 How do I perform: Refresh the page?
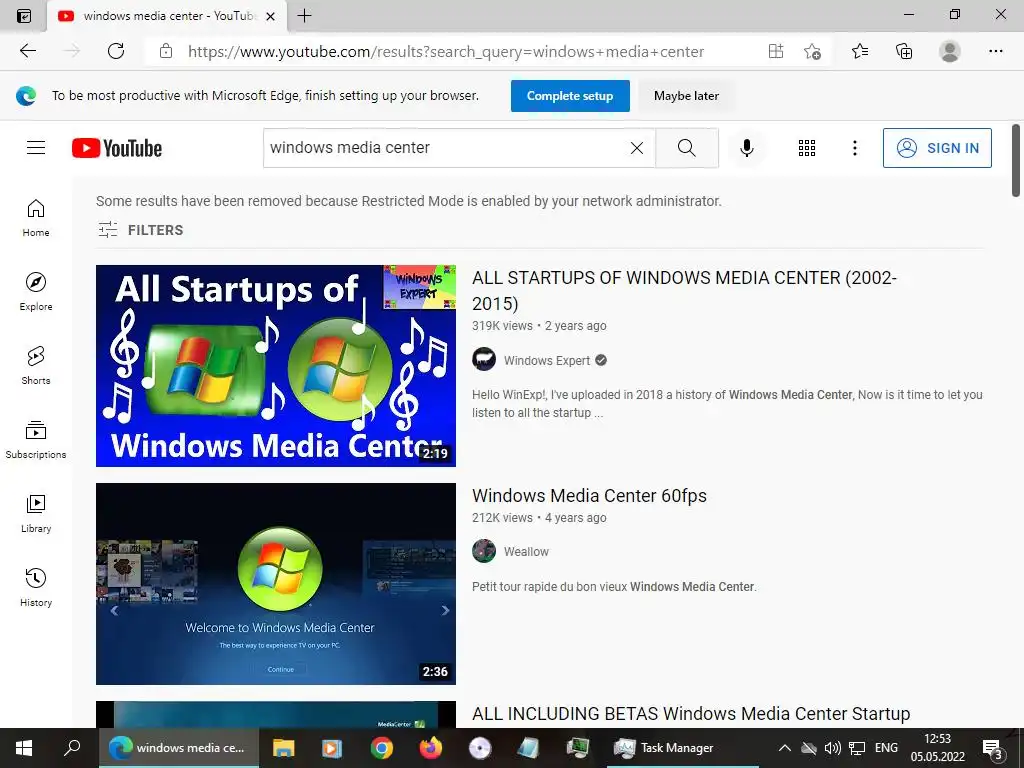116,51
